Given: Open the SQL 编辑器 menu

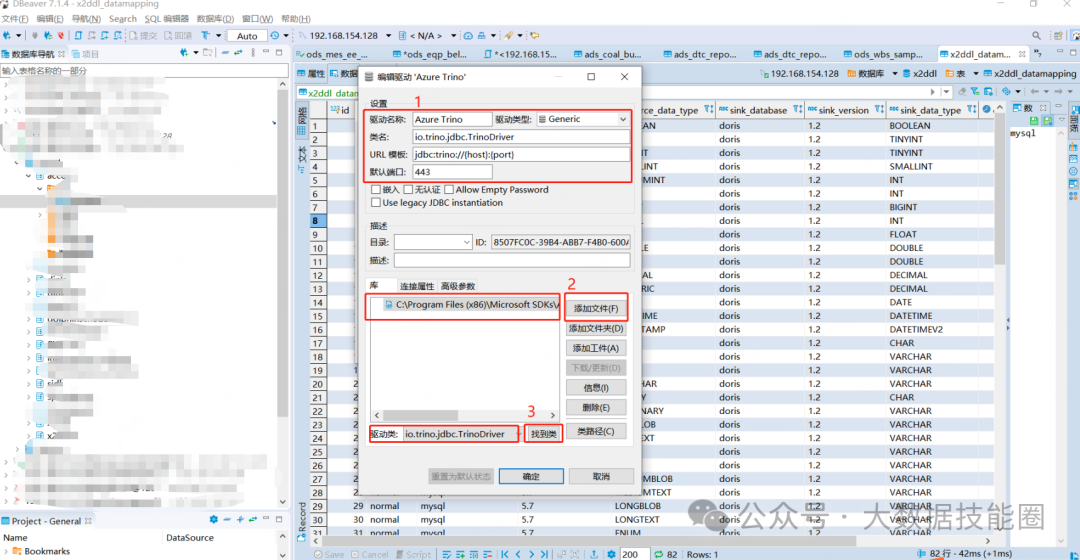Looking at the screenshot, I should [166, 19].
